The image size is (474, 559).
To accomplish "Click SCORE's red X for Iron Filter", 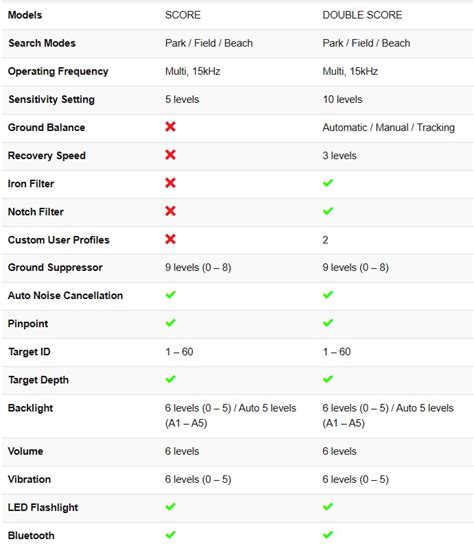I will tap(170, 183).
